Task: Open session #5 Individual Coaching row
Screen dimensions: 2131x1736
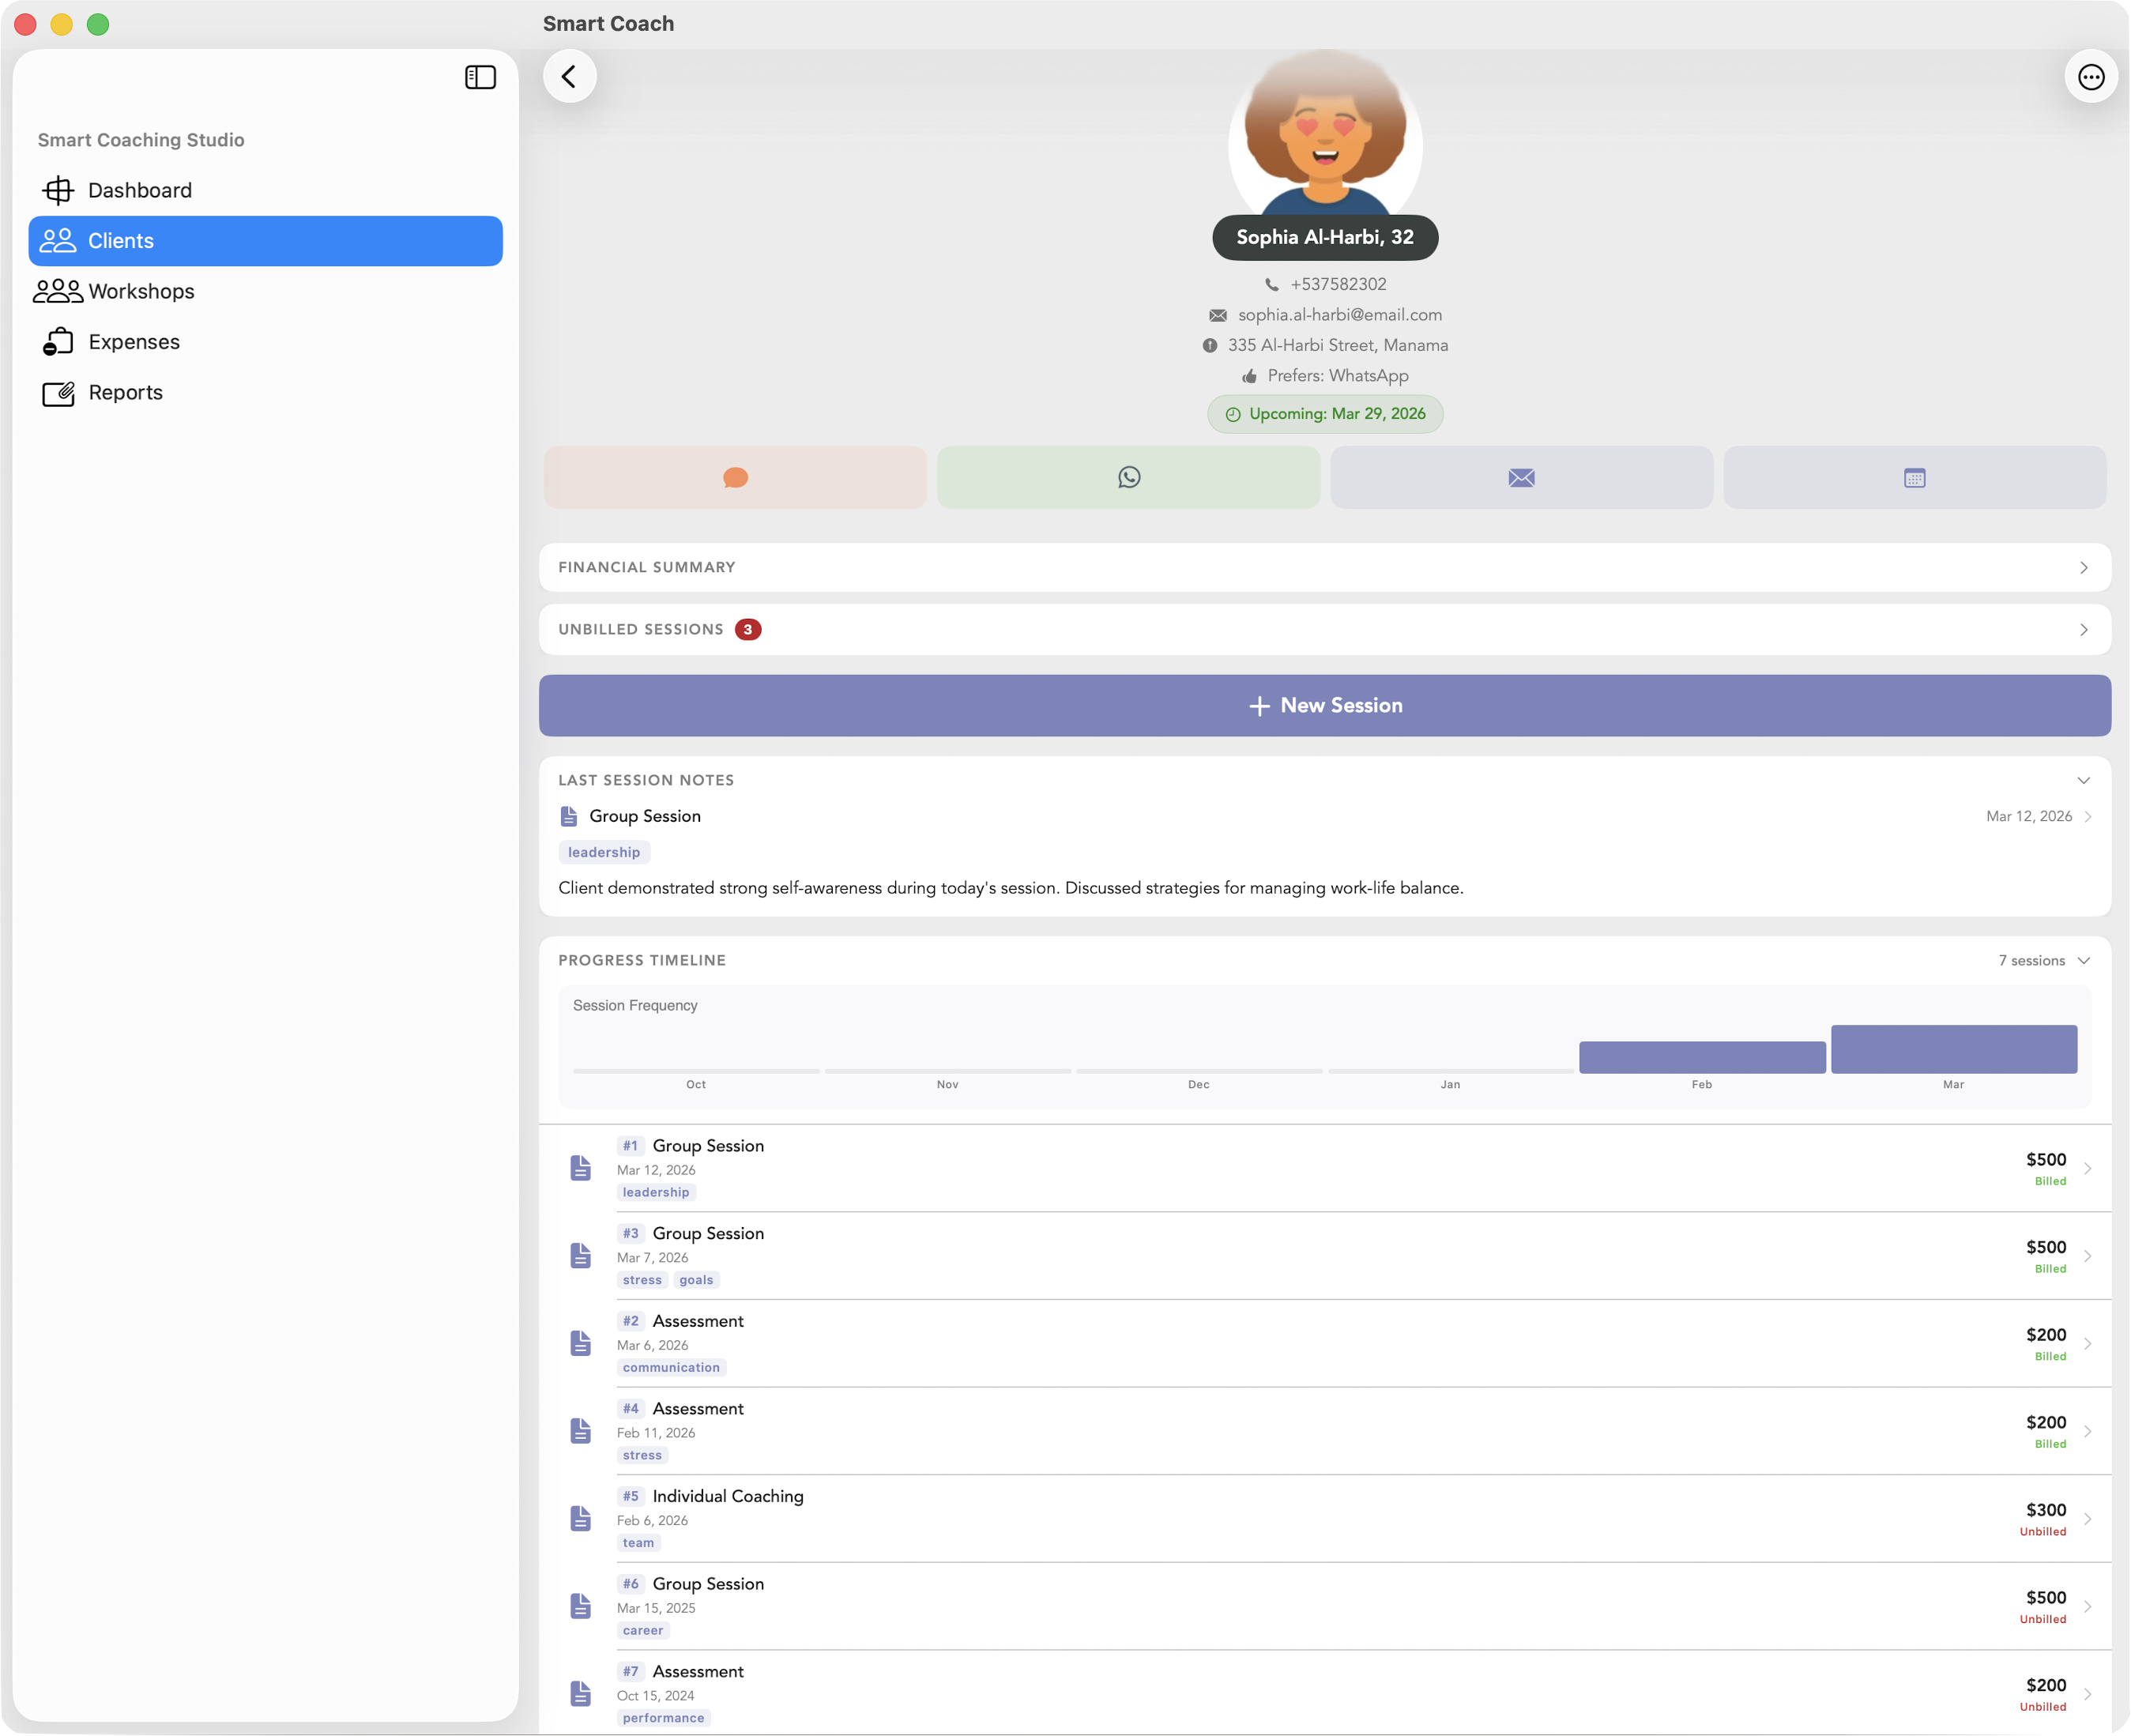Action: pos(1324,1520)
